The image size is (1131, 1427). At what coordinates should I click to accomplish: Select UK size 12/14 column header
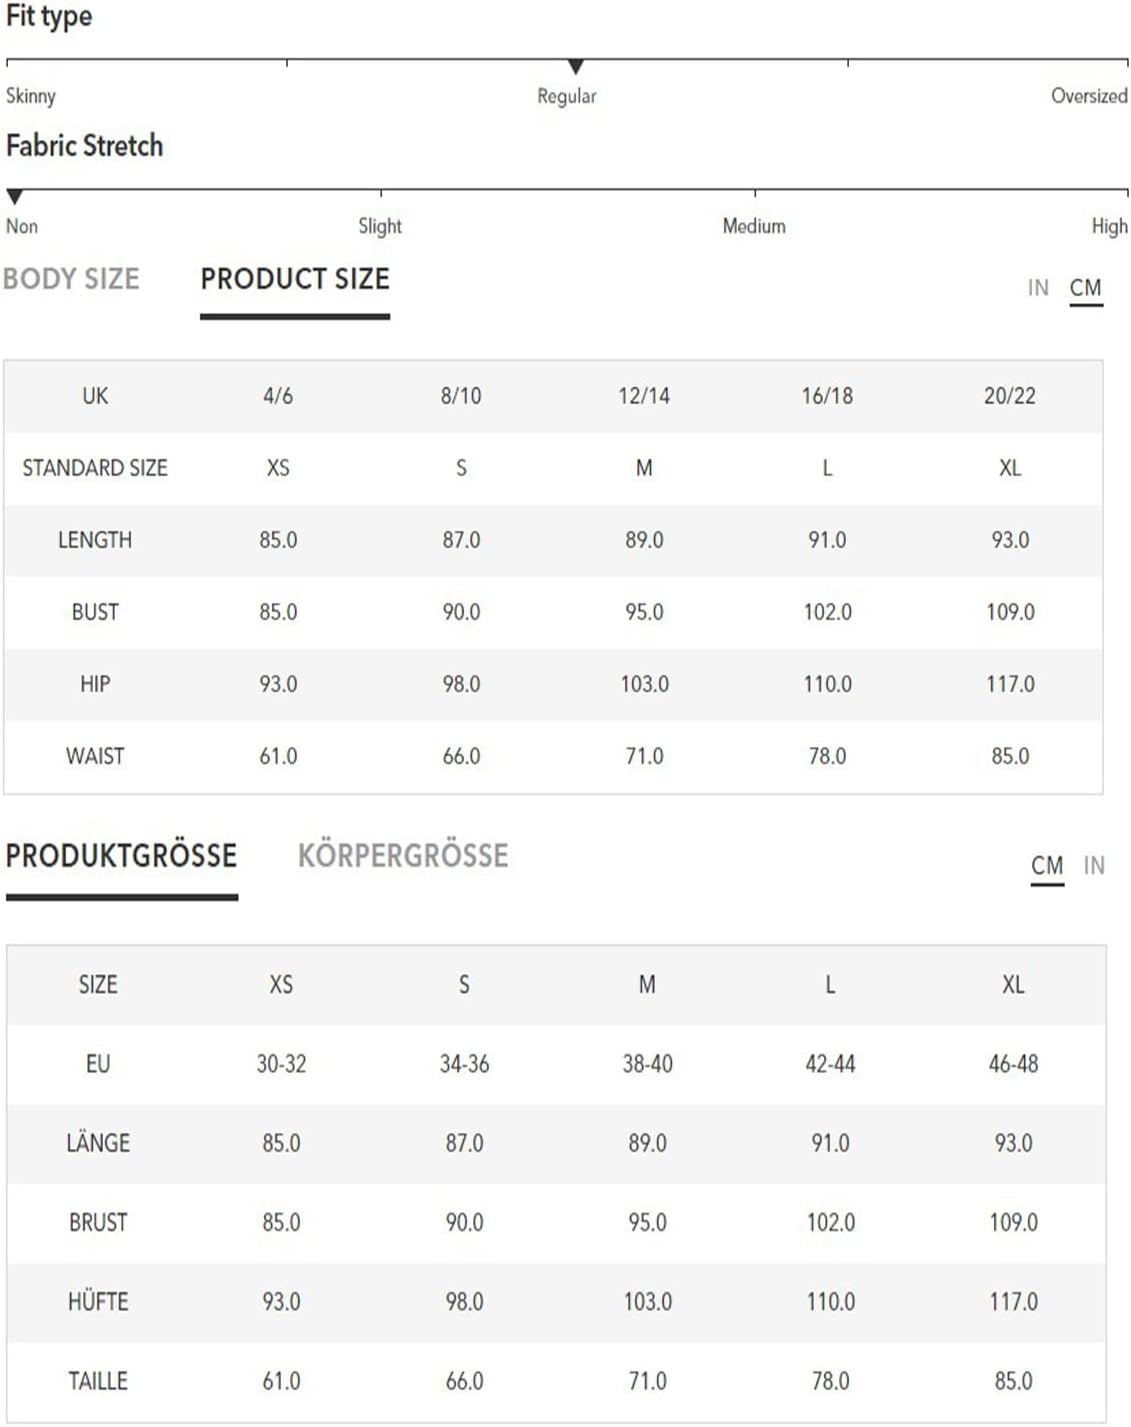tap(644, 396)
